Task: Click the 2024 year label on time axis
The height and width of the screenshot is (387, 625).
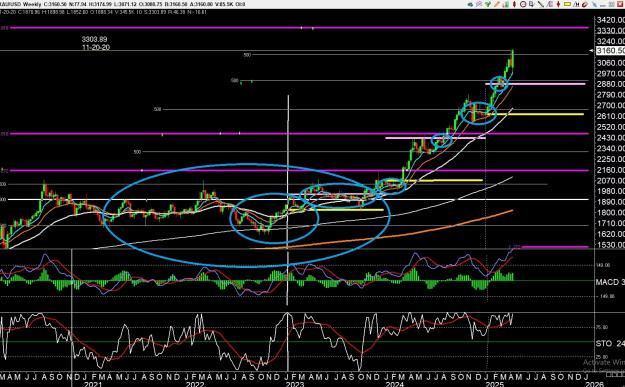Action: pyautogui.click(x=395, y=384)
